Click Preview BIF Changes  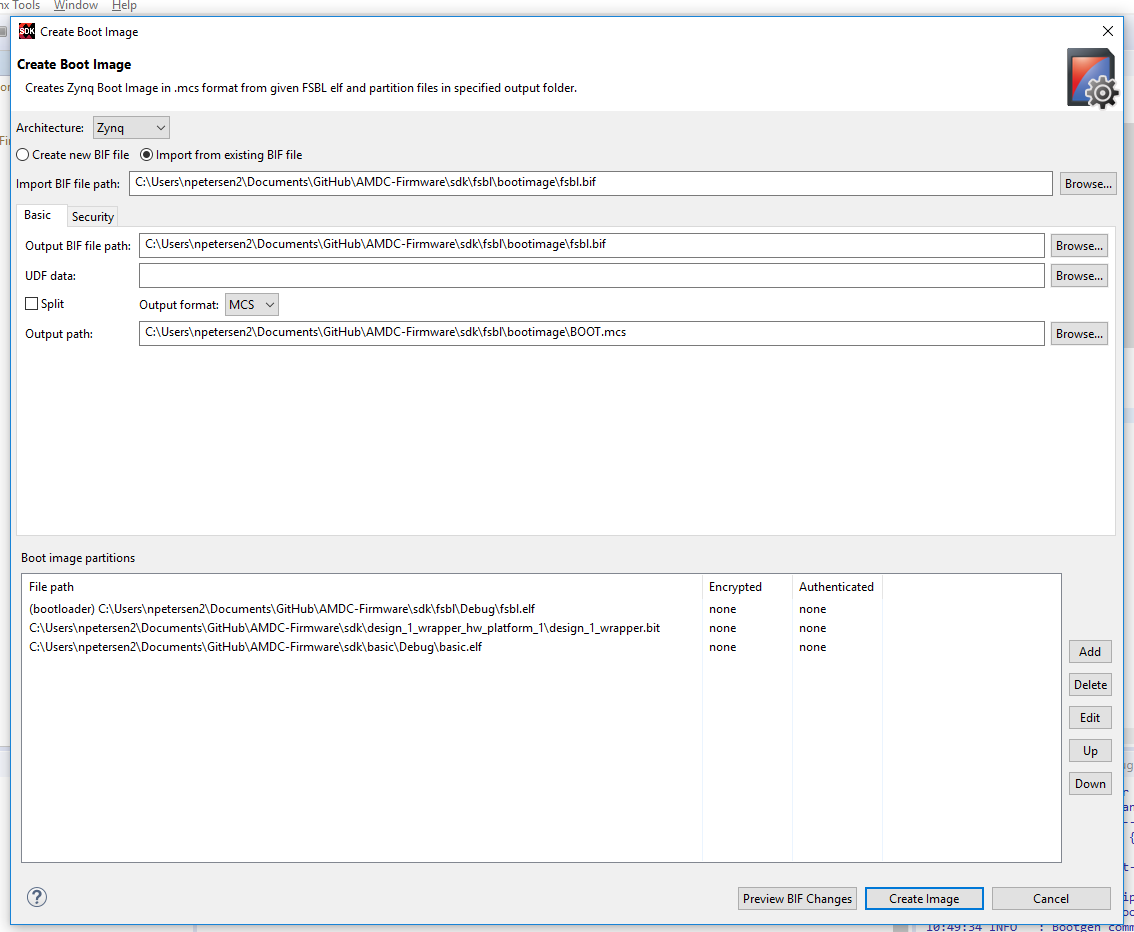797,899
